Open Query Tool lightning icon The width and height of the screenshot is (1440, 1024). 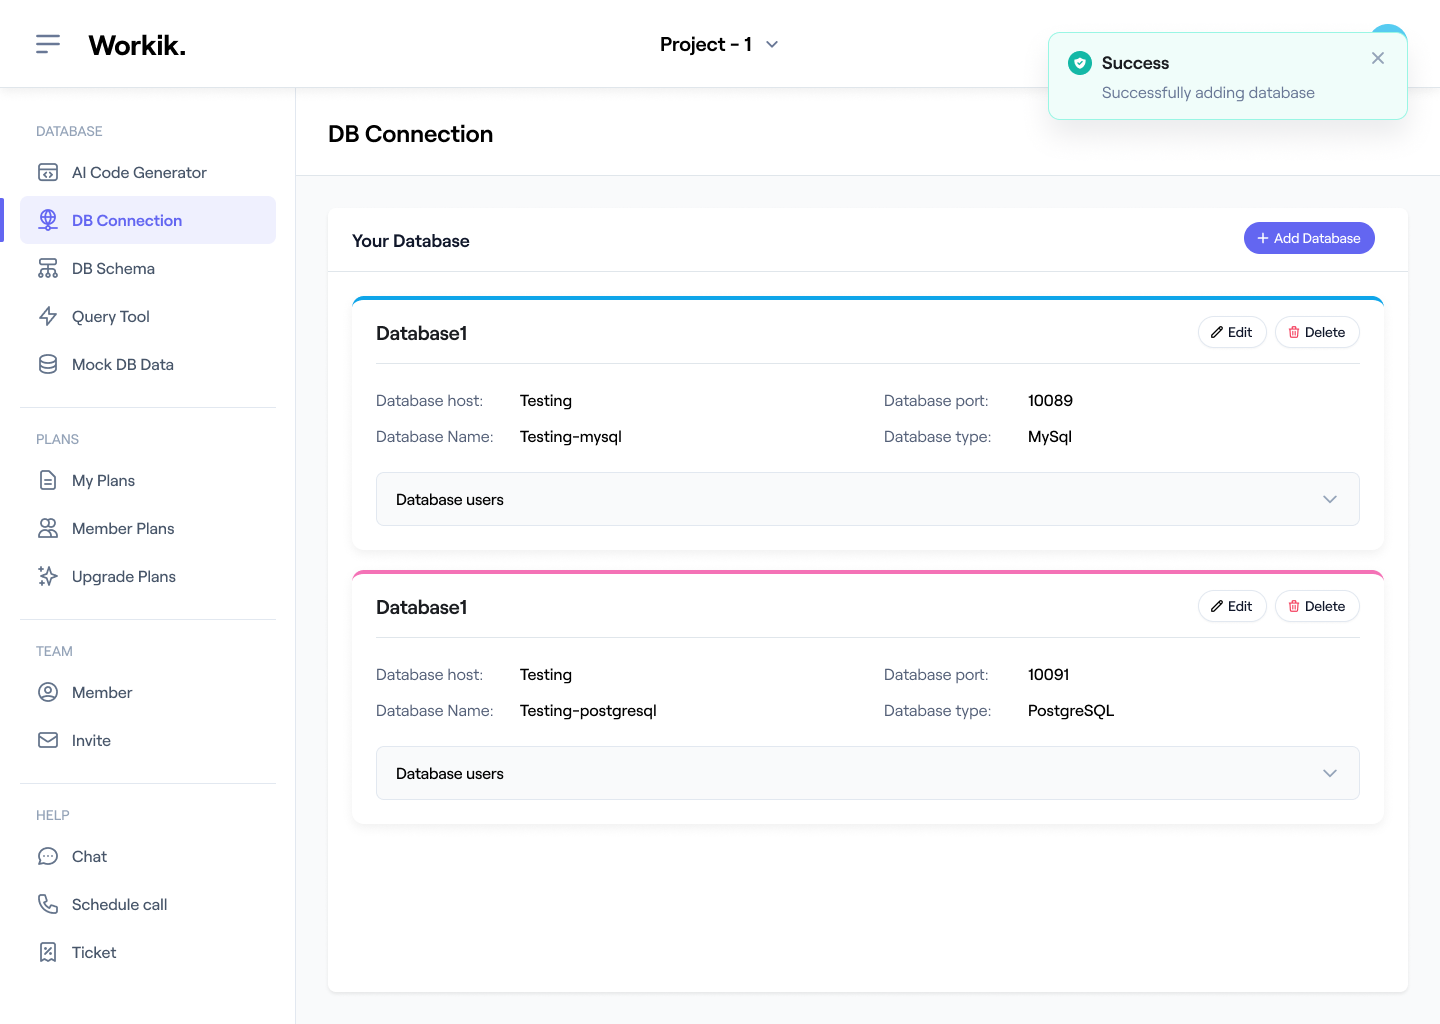coord(48,316)
